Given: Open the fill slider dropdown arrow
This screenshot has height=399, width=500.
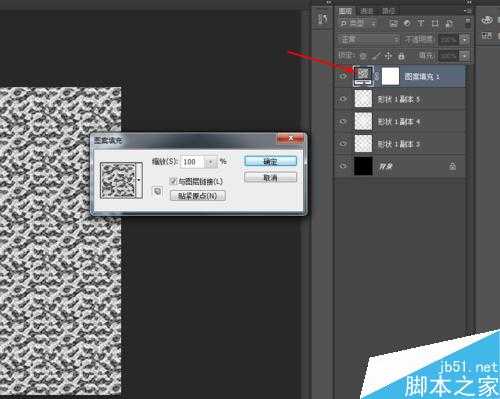Looking at the screenshot, I should [x=464, y=55].
